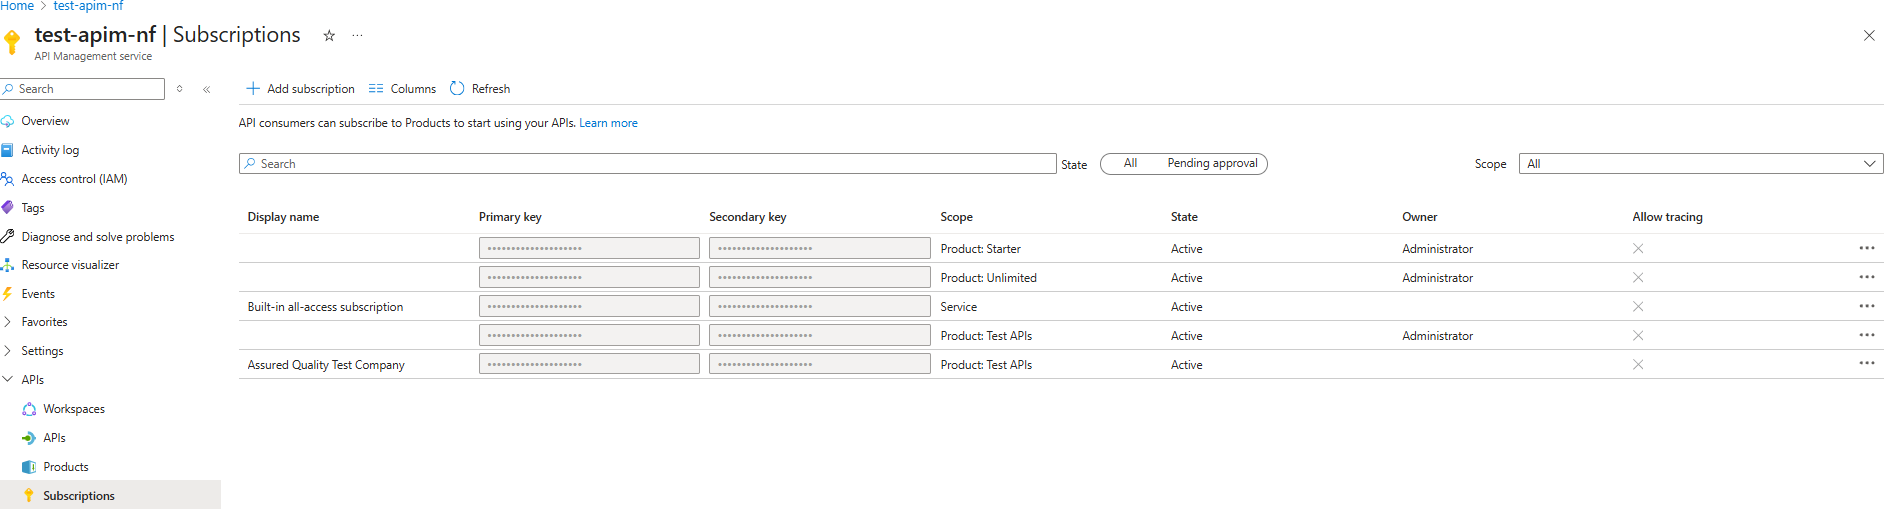The image size is (1899, 513).
Task: Click the State column header
Action: (1184, 217)
